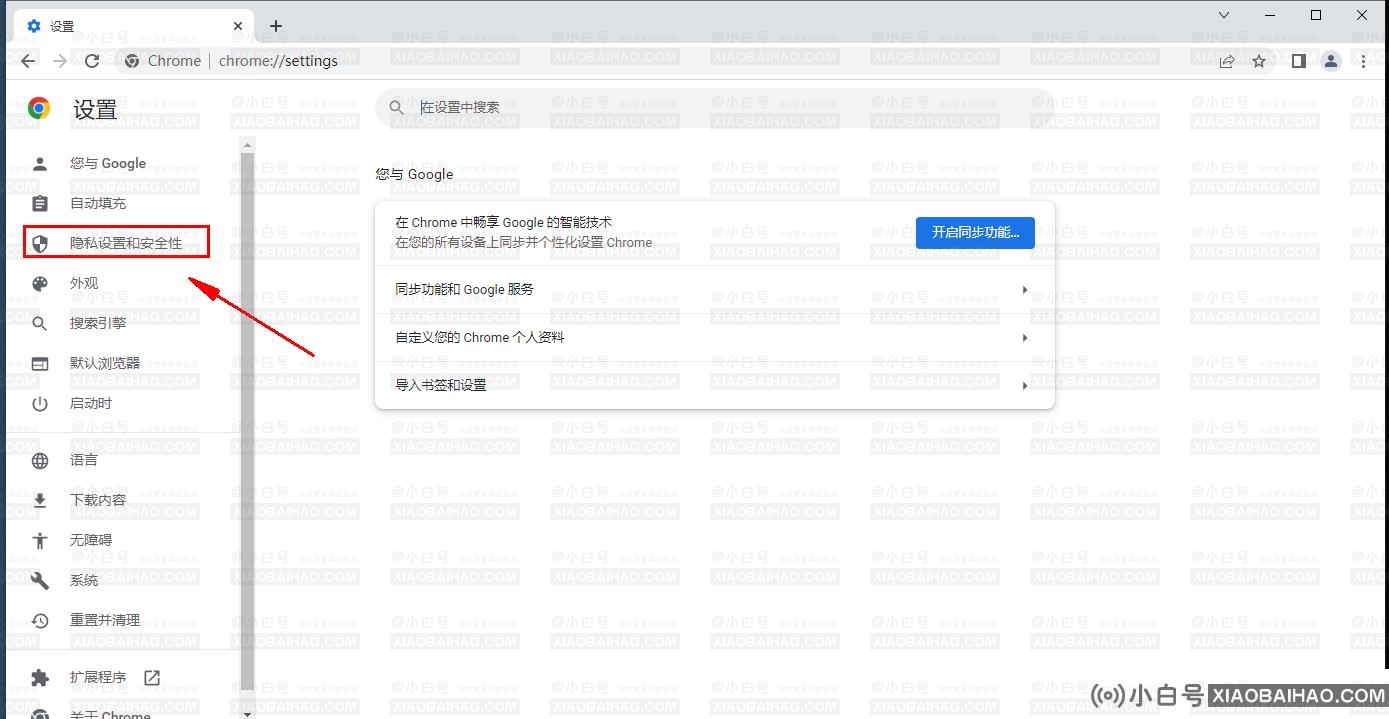The width and height of the screenshot is (1389, 719).
Task: Reload the settings page
Action: 92,61
